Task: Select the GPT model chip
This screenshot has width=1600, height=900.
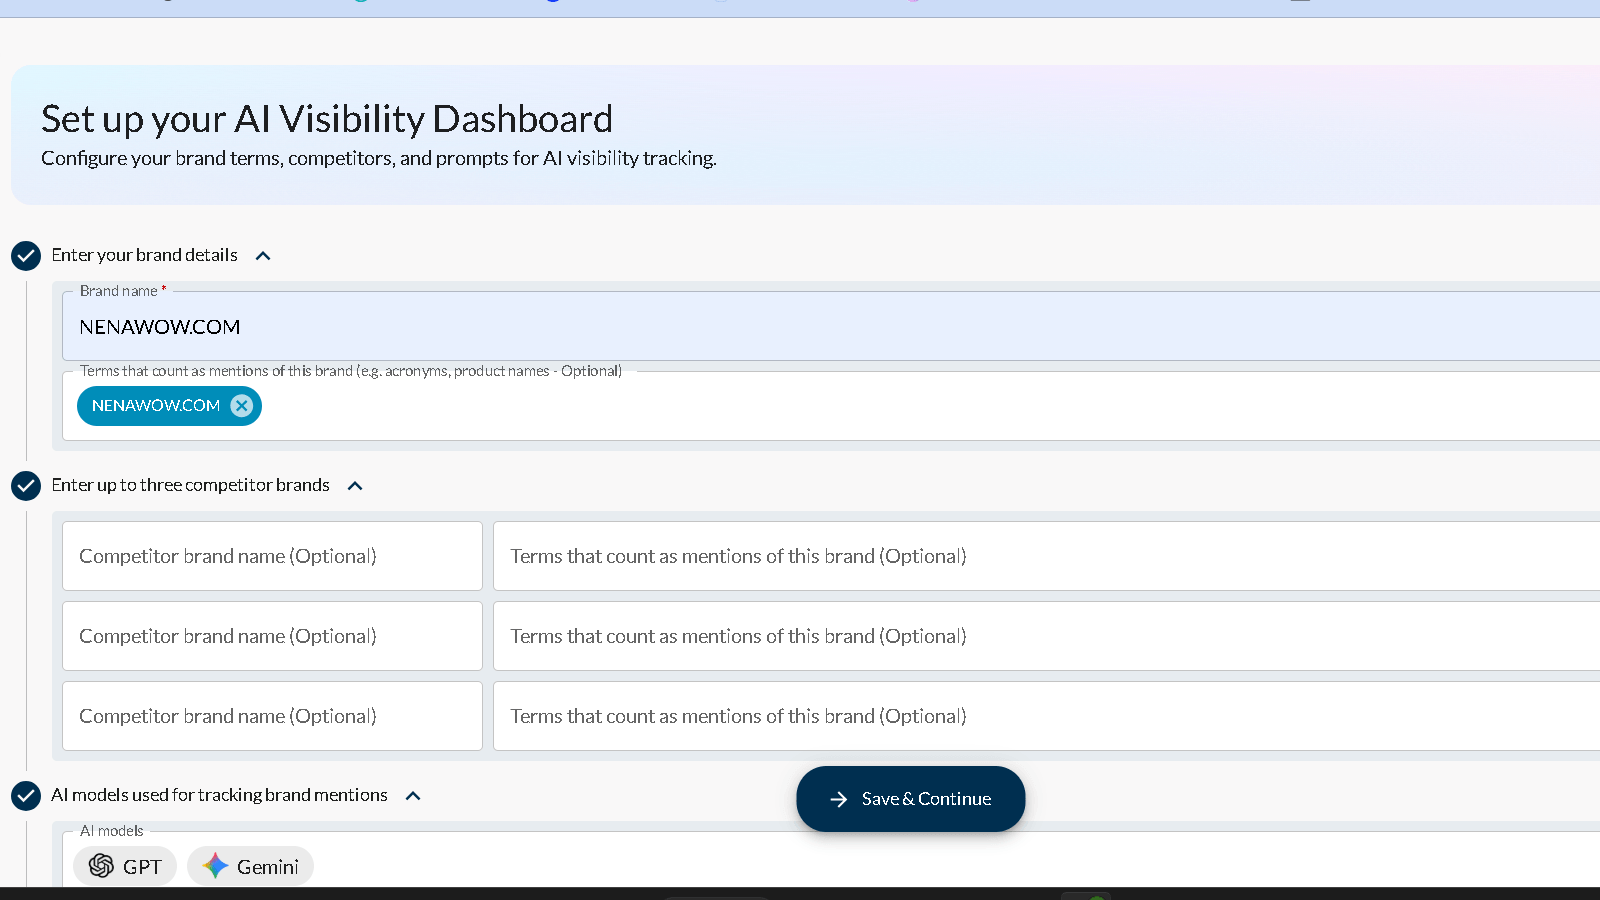Action: tap(125, 866)
